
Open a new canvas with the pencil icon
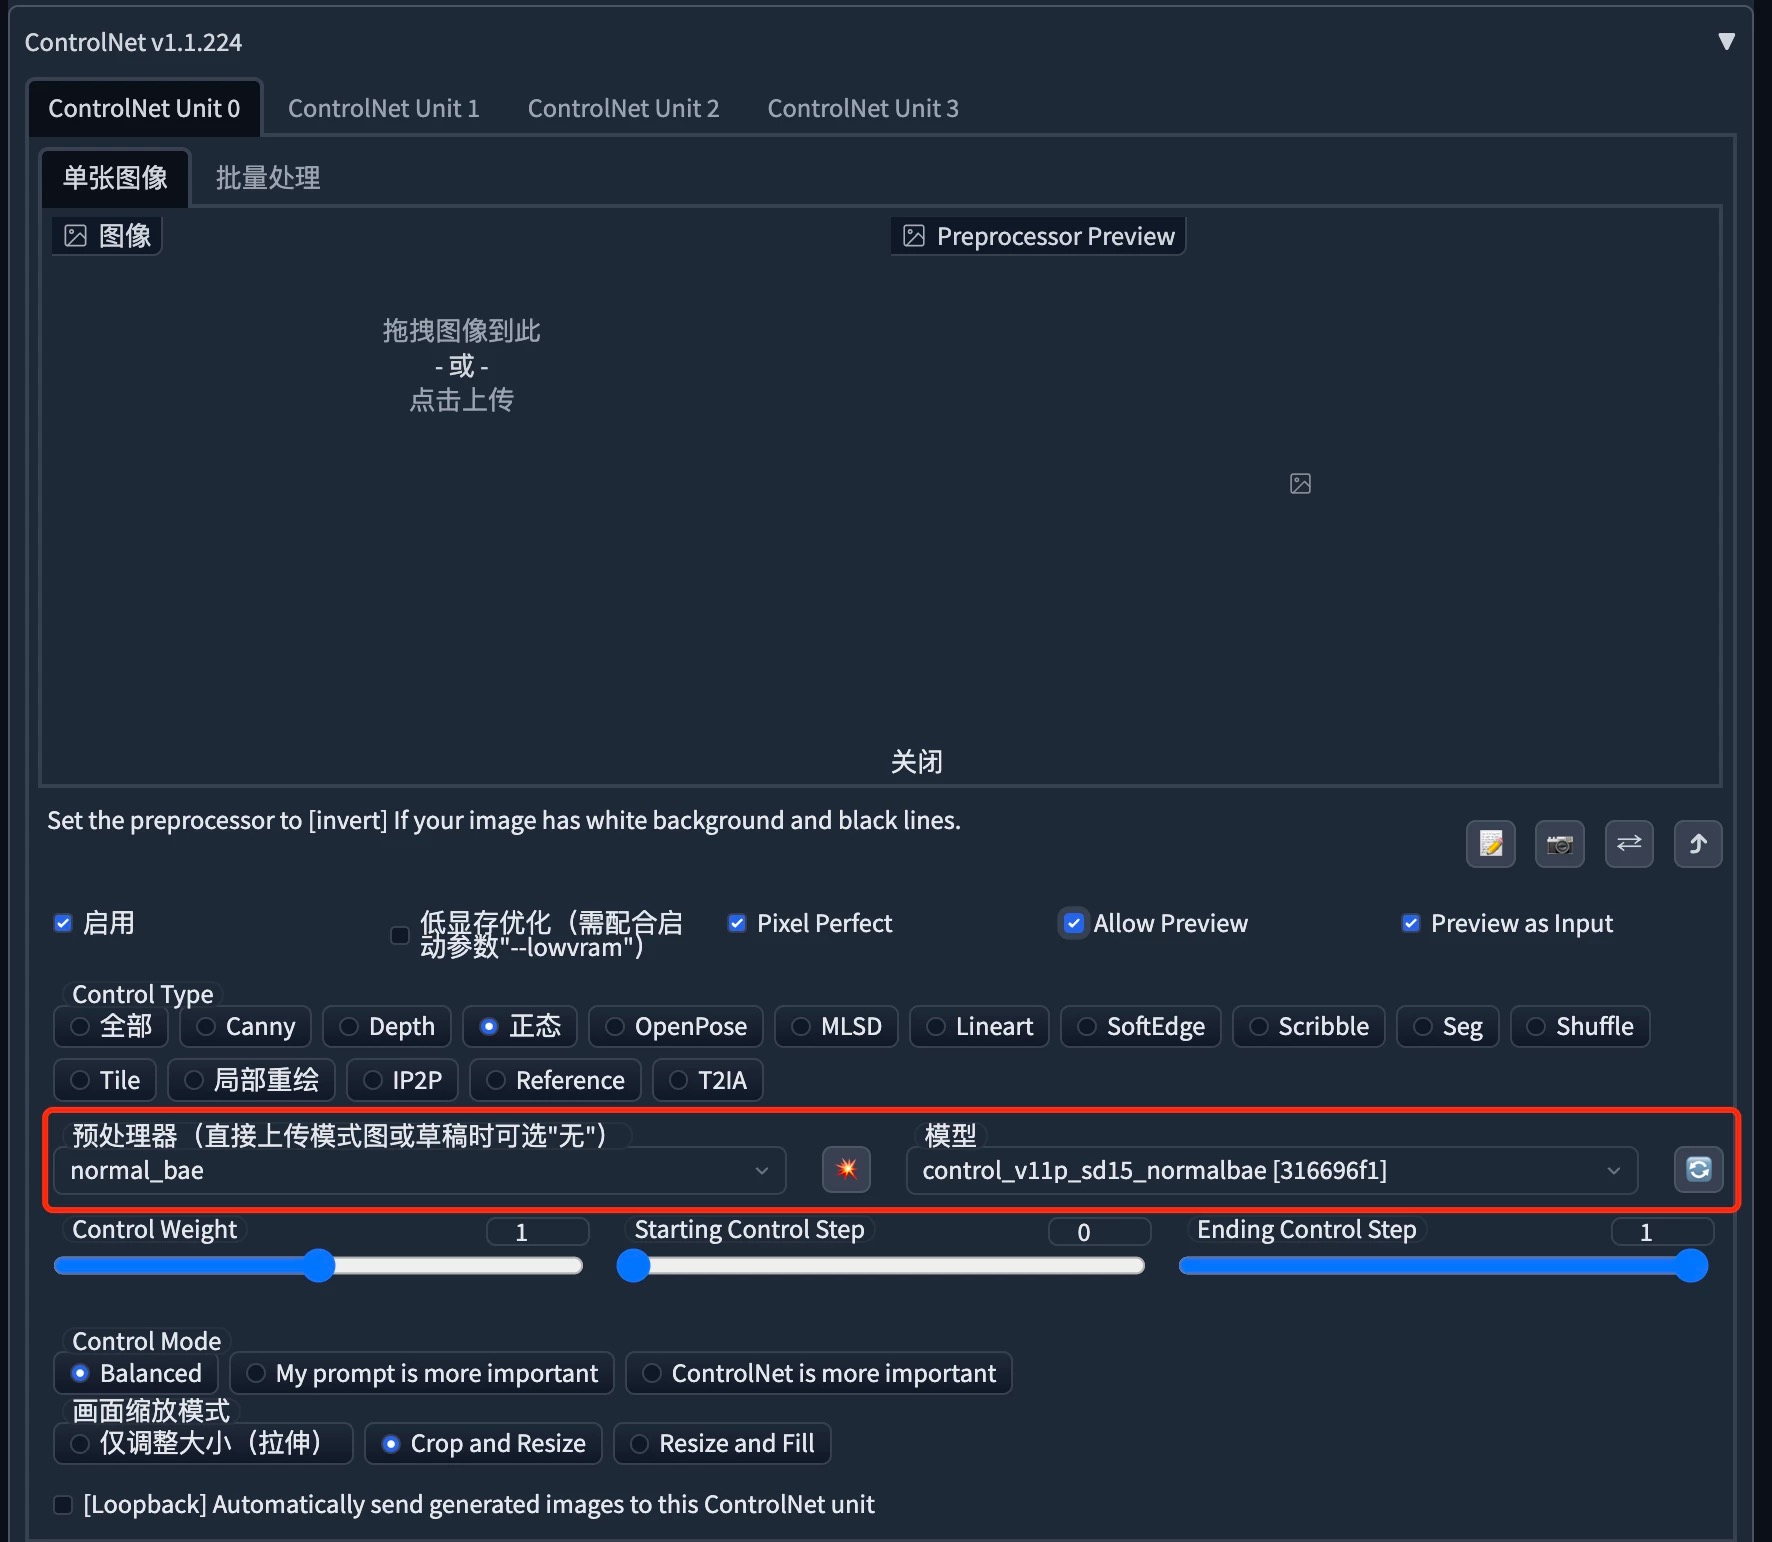click(1490, 843)
